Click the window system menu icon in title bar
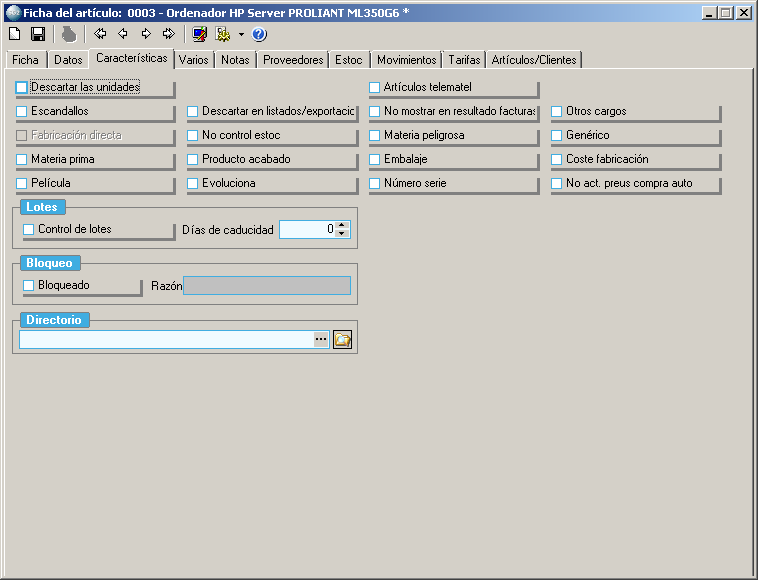Image resolution: width=758 pixels, height=580 pixels. (13, 13)
